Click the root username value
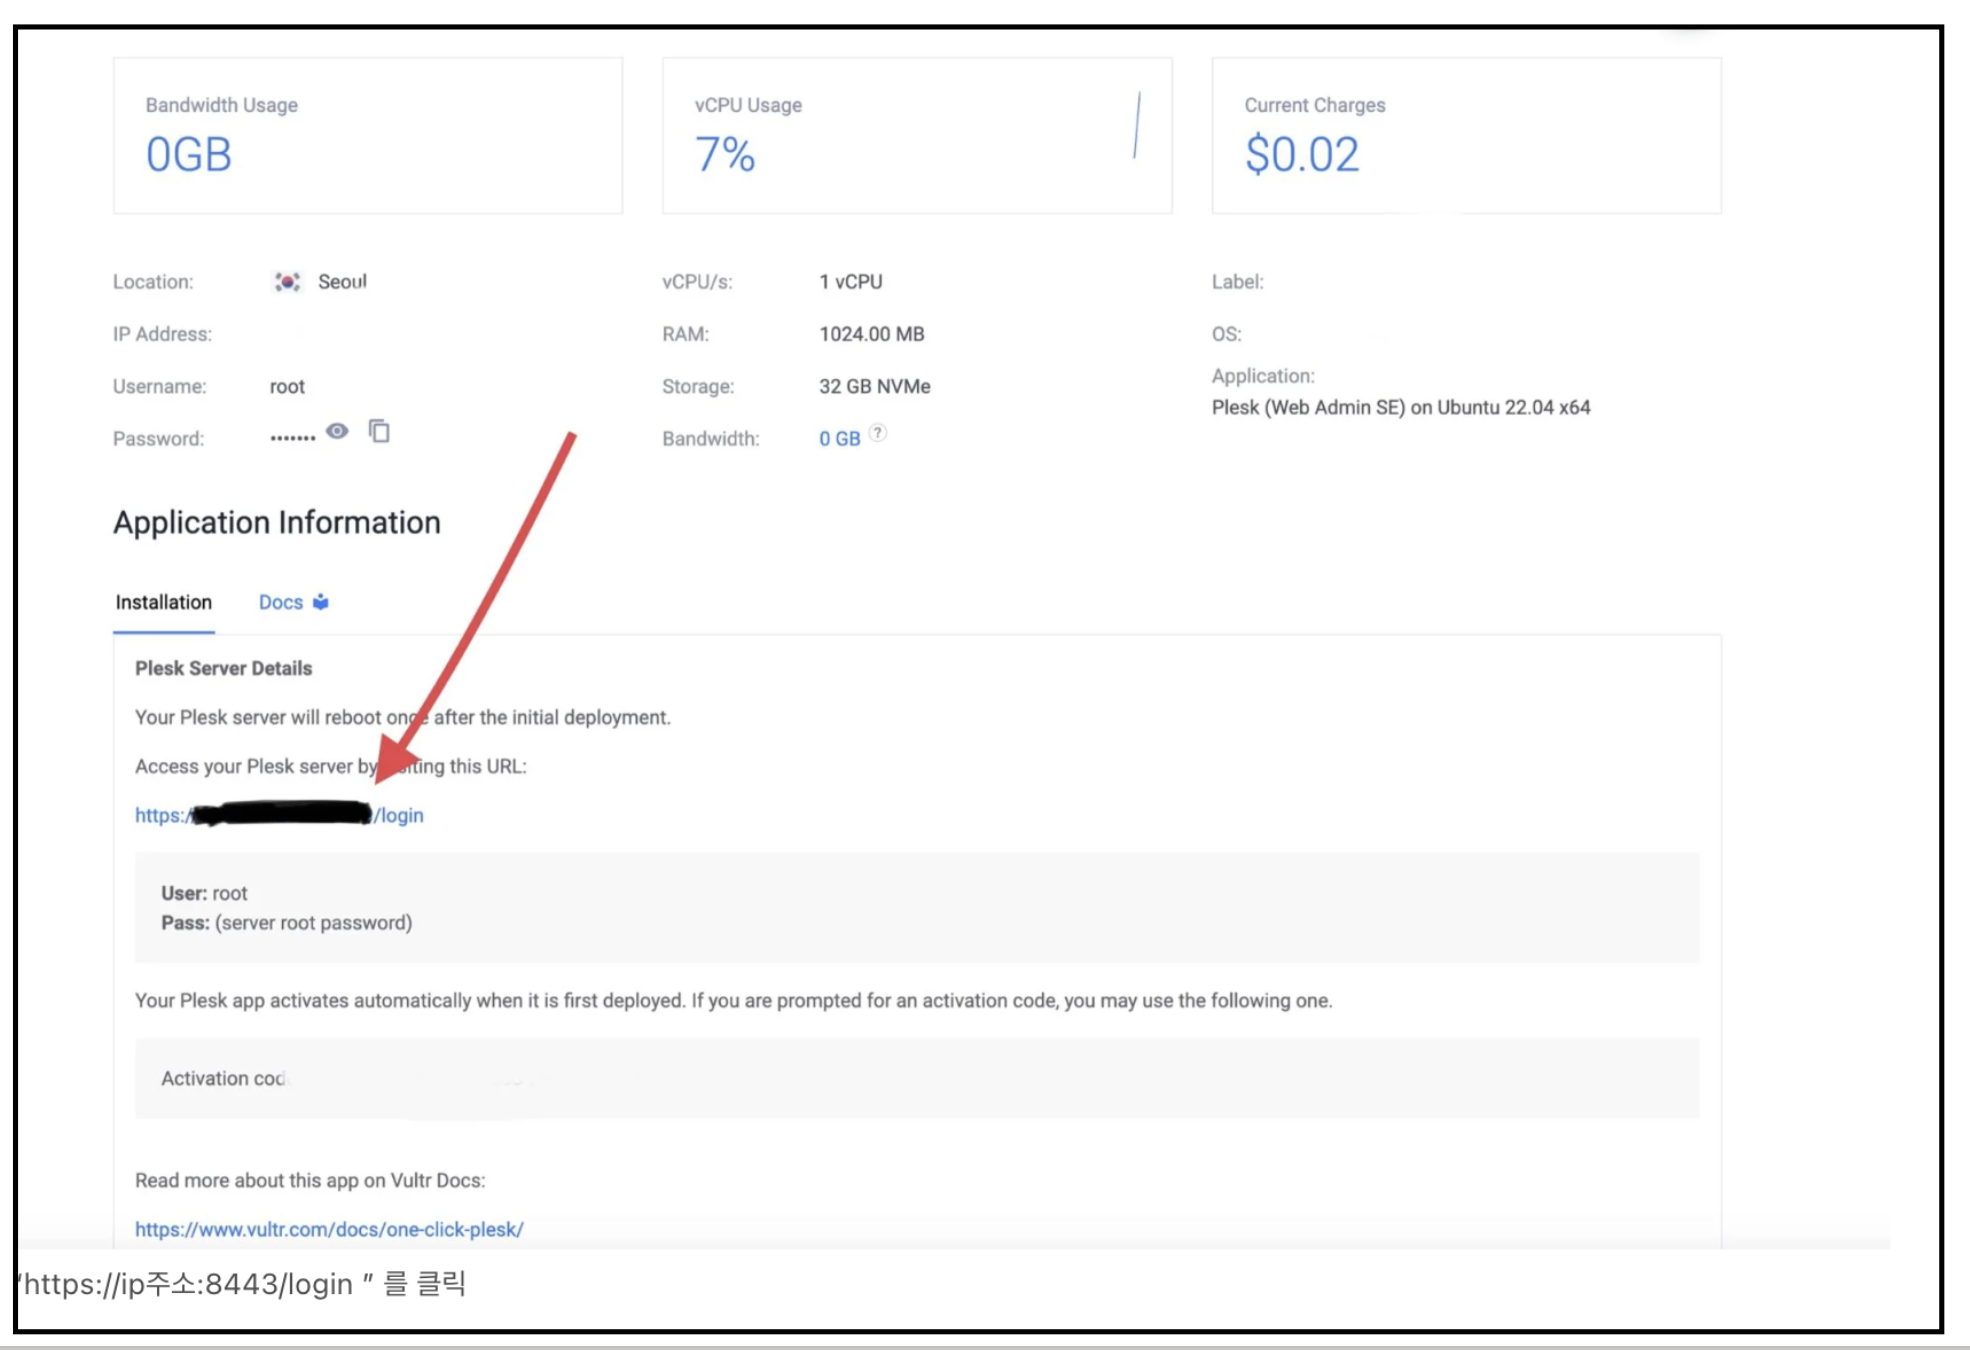1970x1350 pixels. pos(287,387)
